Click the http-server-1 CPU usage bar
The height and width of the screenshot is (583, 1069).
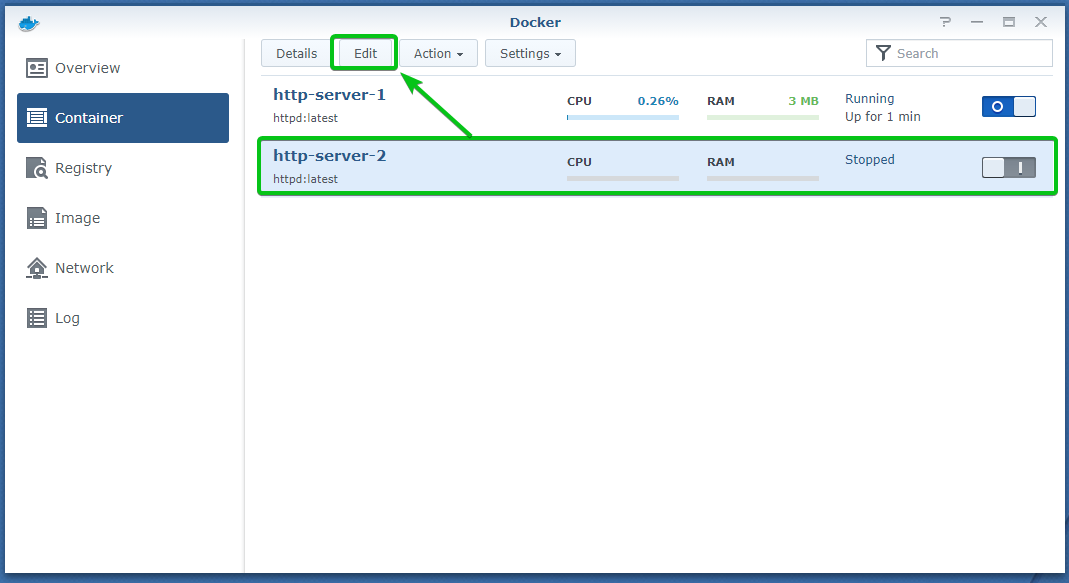pos(622,117)
